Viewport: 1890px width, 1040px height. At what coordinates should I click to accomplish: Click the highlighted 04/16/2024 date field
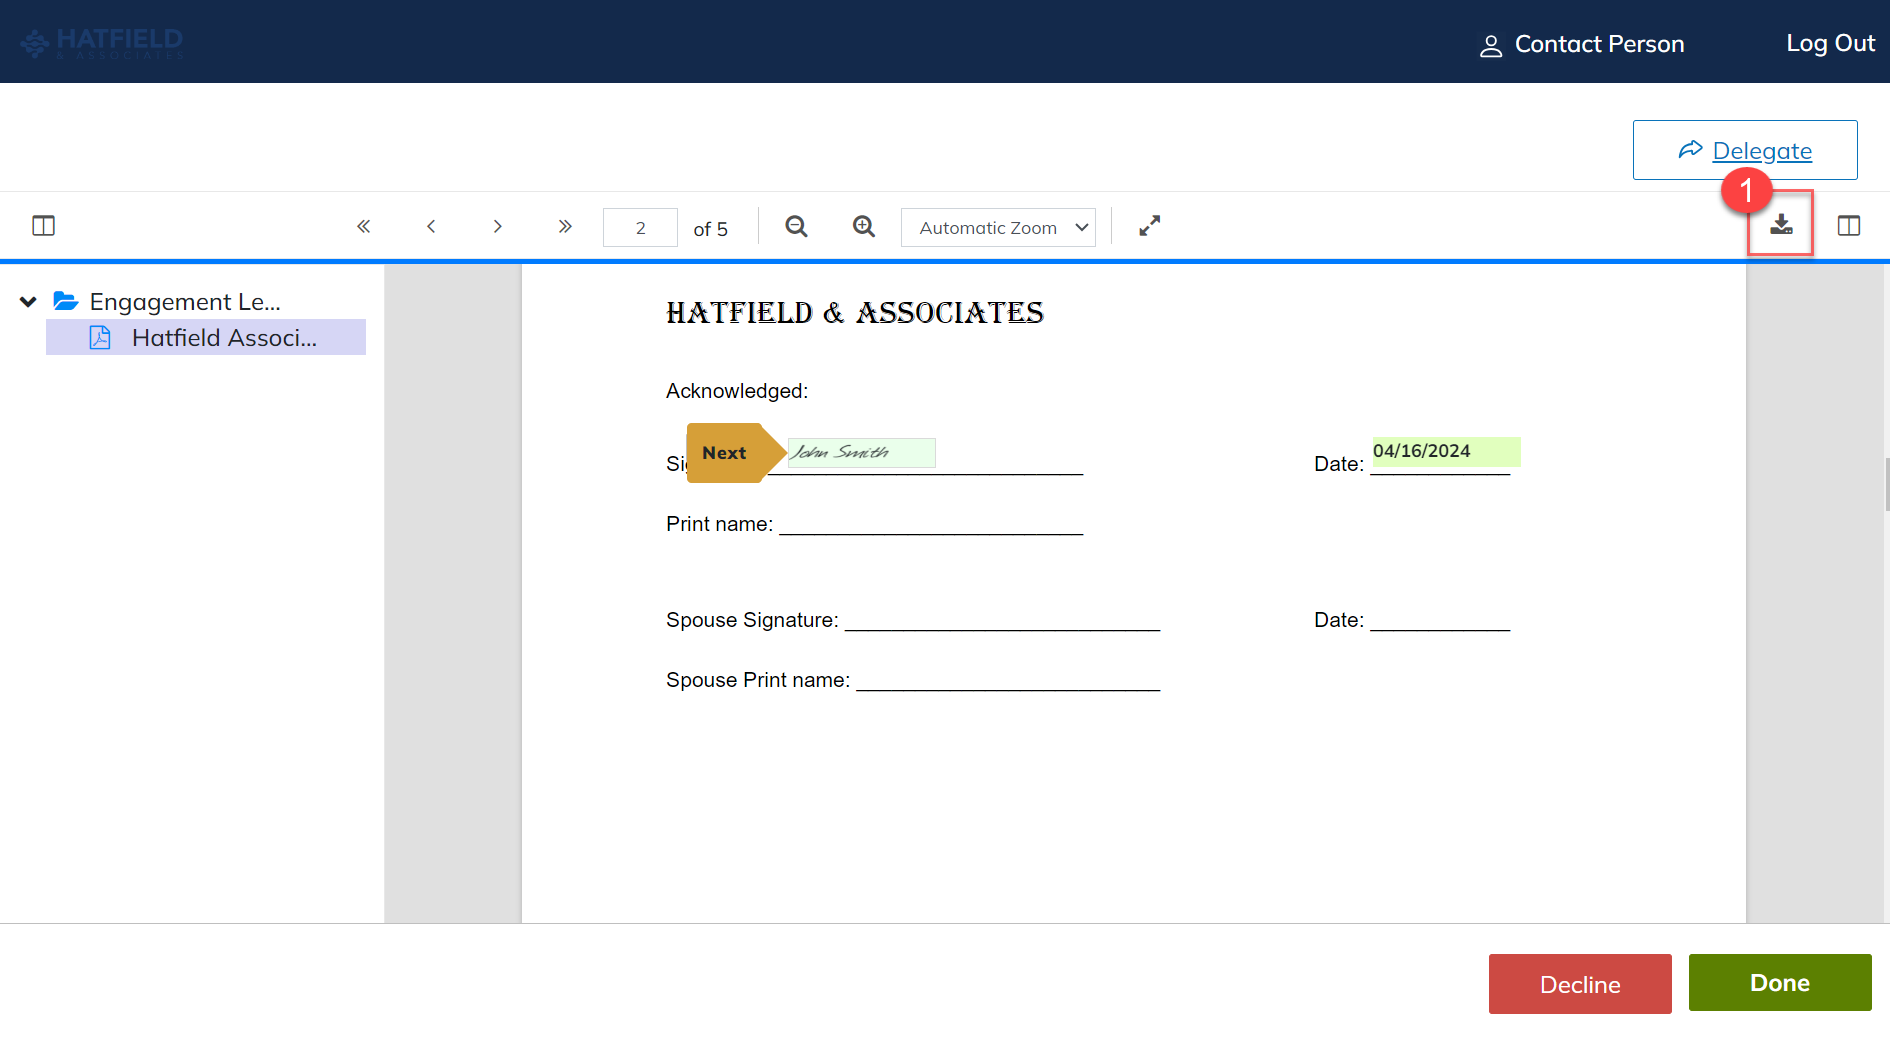(1445, 452)
